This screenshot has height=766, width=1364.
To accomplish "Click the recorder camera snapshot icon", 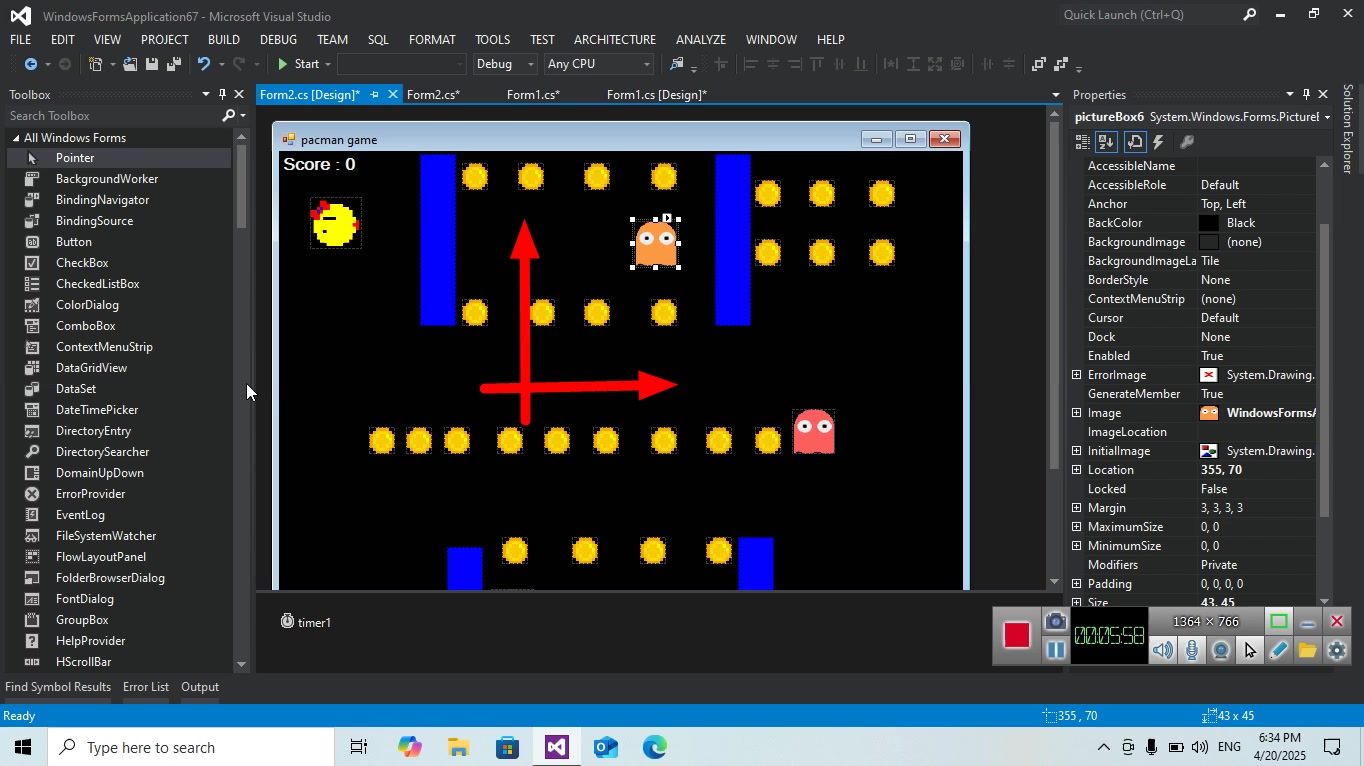I will [x=1055, y=622].
